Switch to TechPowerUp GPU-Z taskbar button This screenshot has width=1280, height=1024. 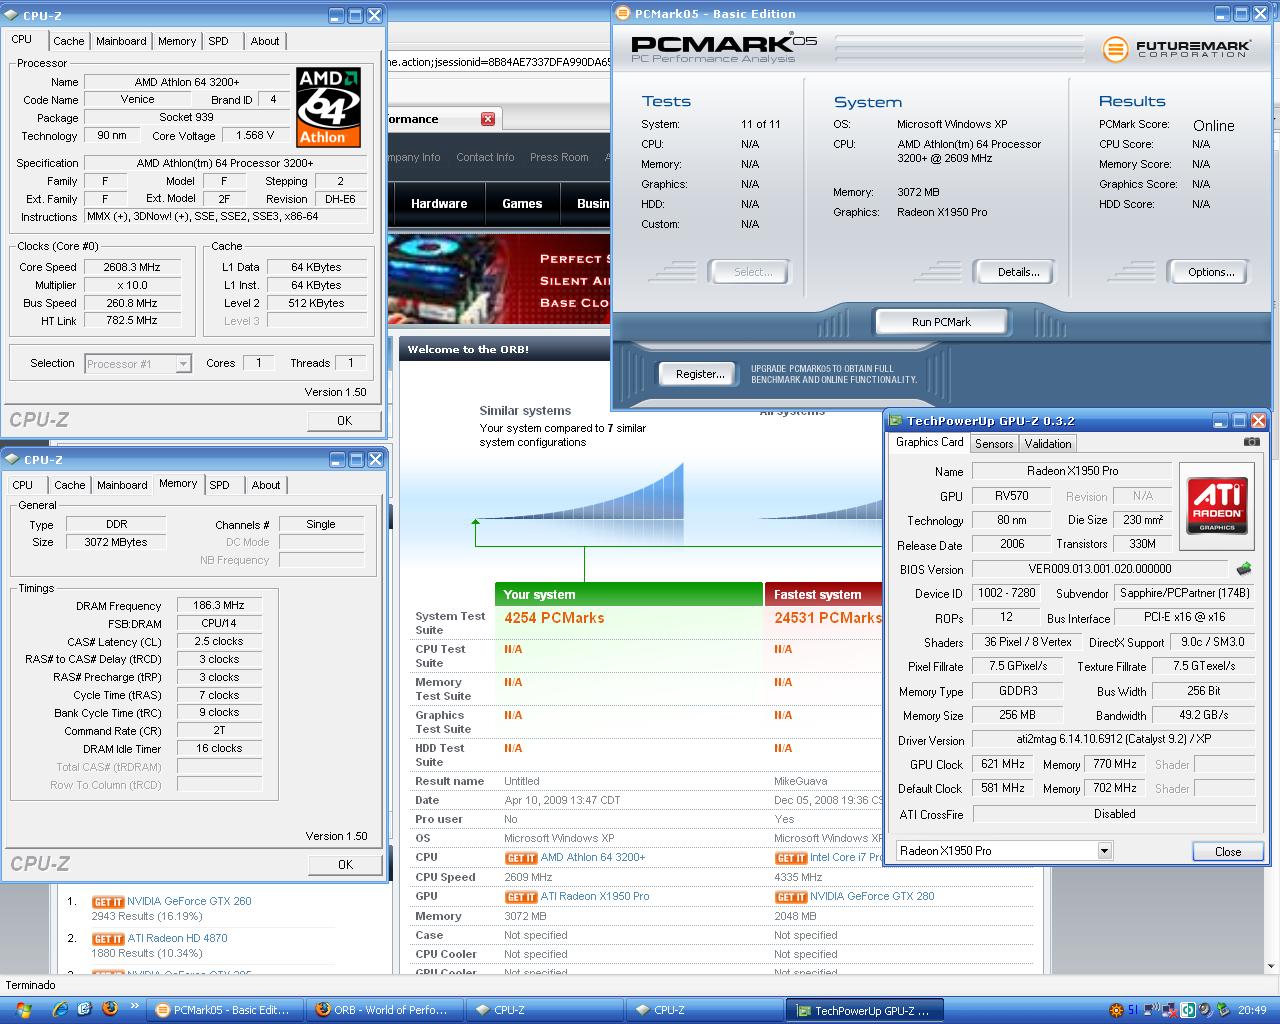[x=863, y=1010]
